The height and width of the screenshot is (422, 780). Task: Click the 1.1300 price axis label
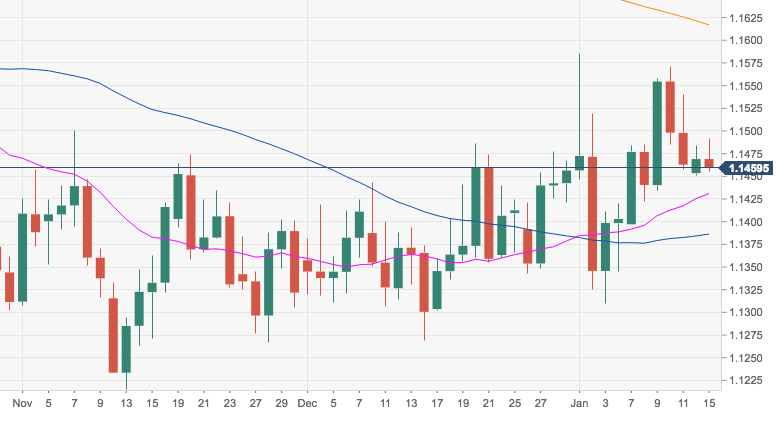(x=746, y=313)
